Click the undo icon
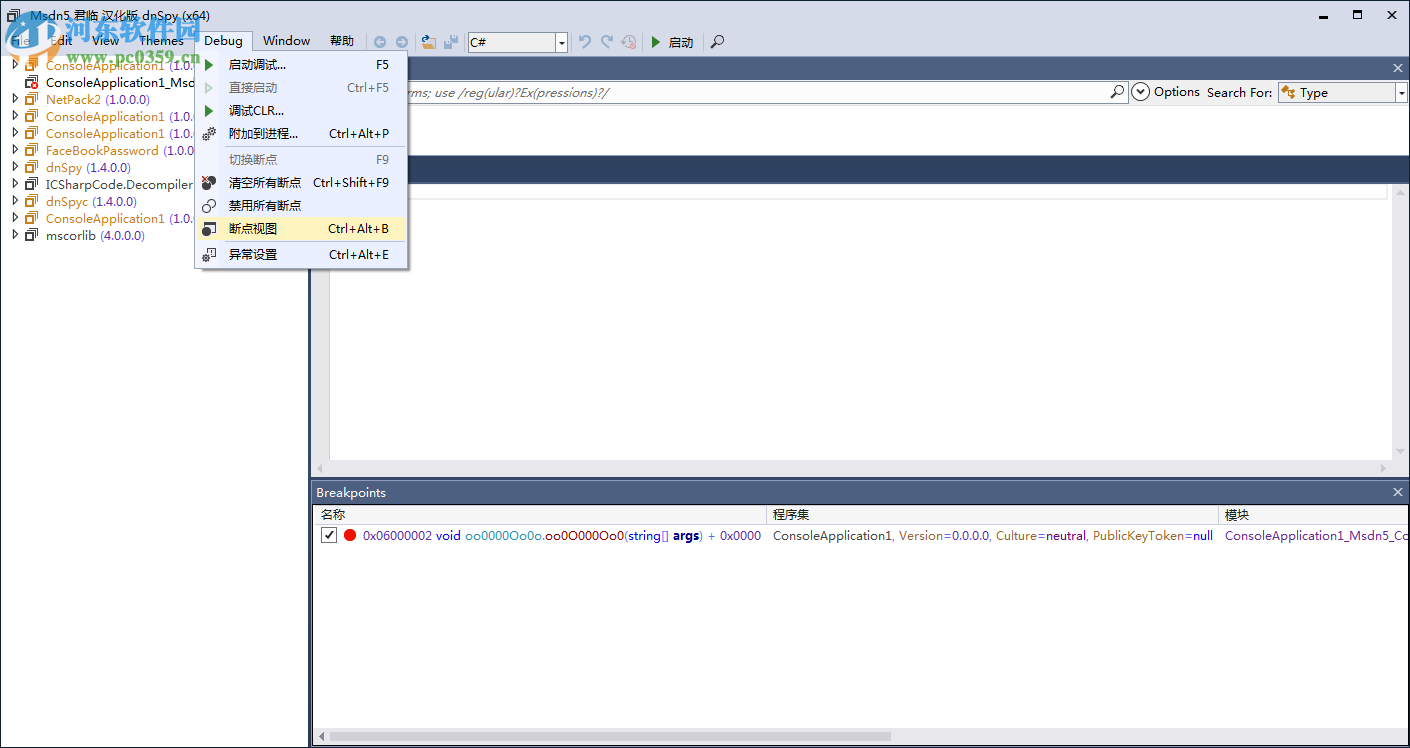 click(x=585, y=42)
